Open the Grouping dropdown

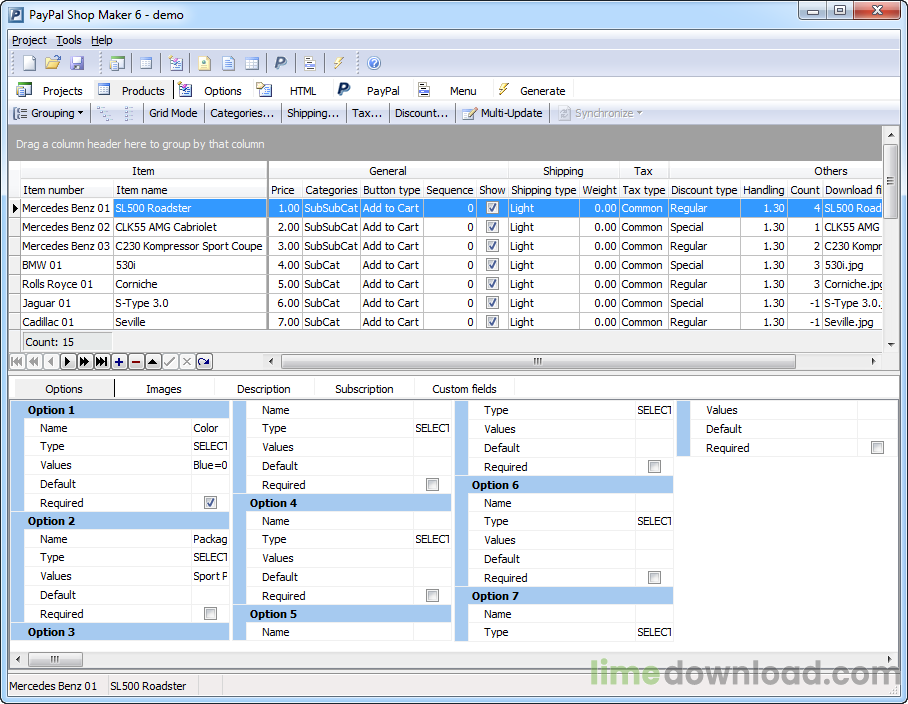(48, 113)
